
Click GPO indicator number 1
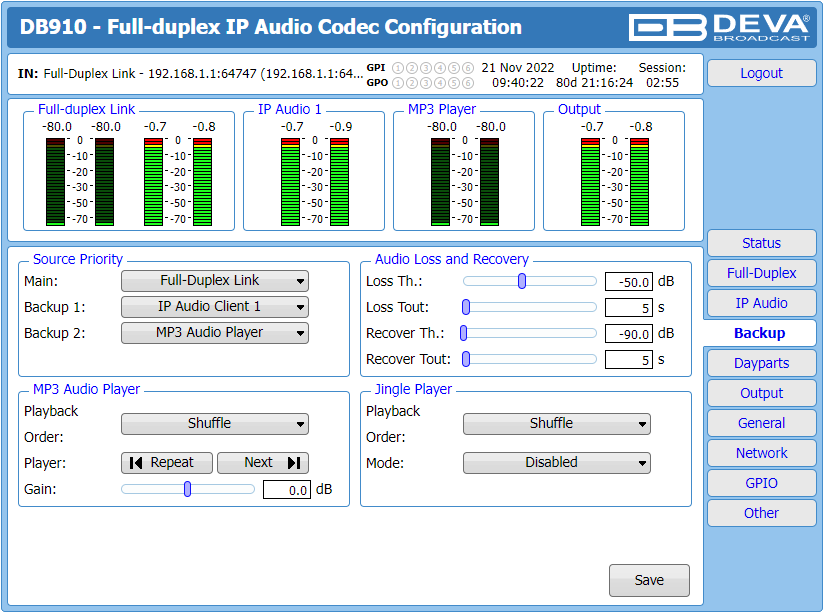click(398, 83)
